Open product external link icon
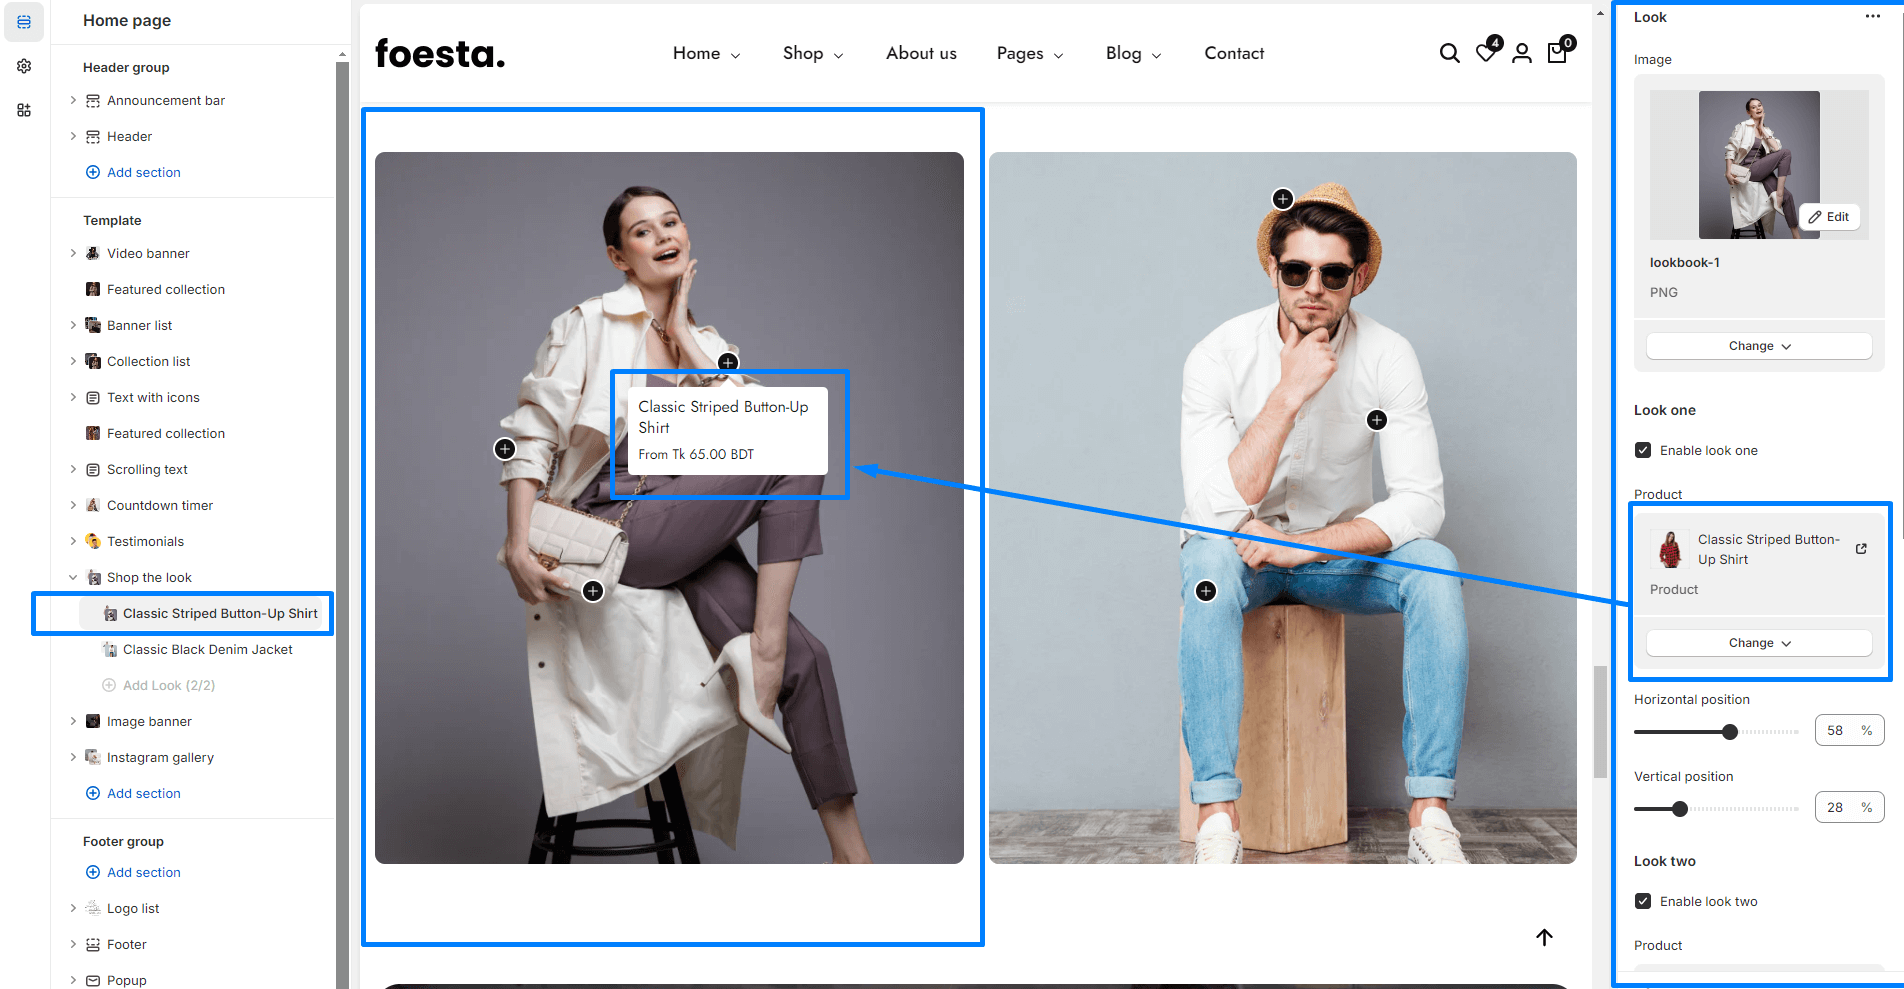Screen dimensions: 1904x989 tap(1861, 549)
